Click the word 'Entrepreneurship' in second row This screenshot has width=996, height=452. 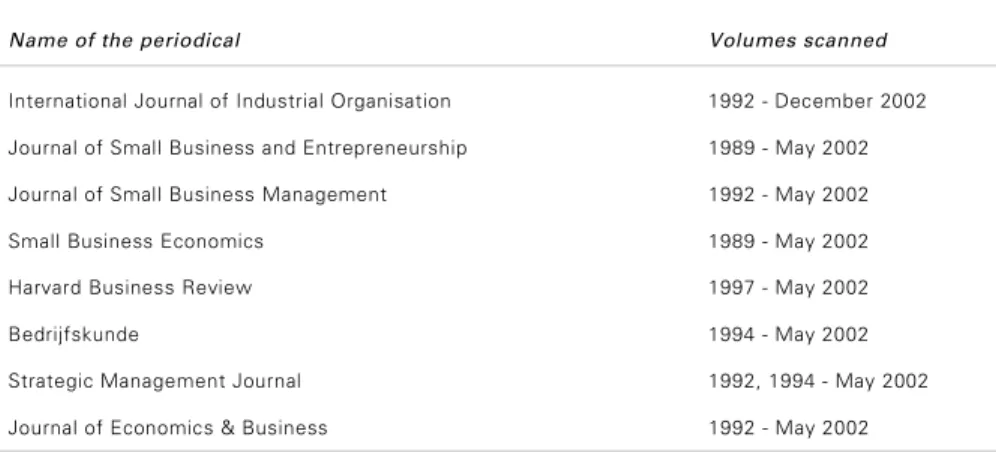pos(385,148)
